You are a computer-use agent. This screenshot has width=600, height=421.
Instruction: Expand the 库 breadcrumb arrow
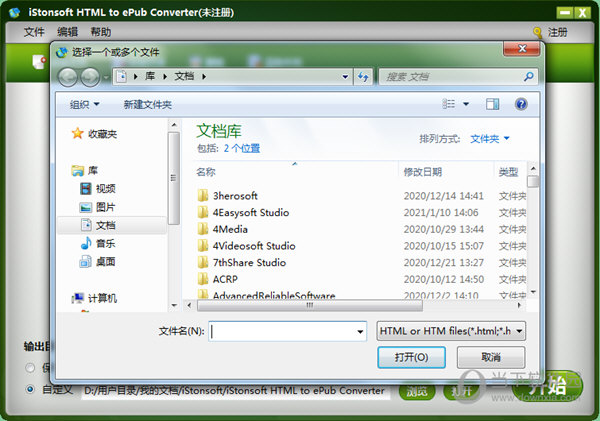(x=165, y=77)
